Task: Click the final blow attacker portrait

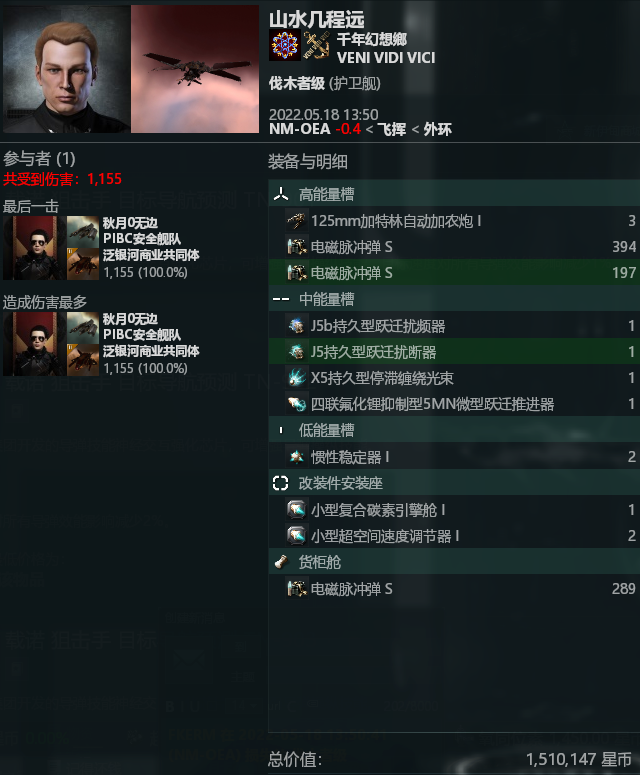Action: [x=34, y=248]
